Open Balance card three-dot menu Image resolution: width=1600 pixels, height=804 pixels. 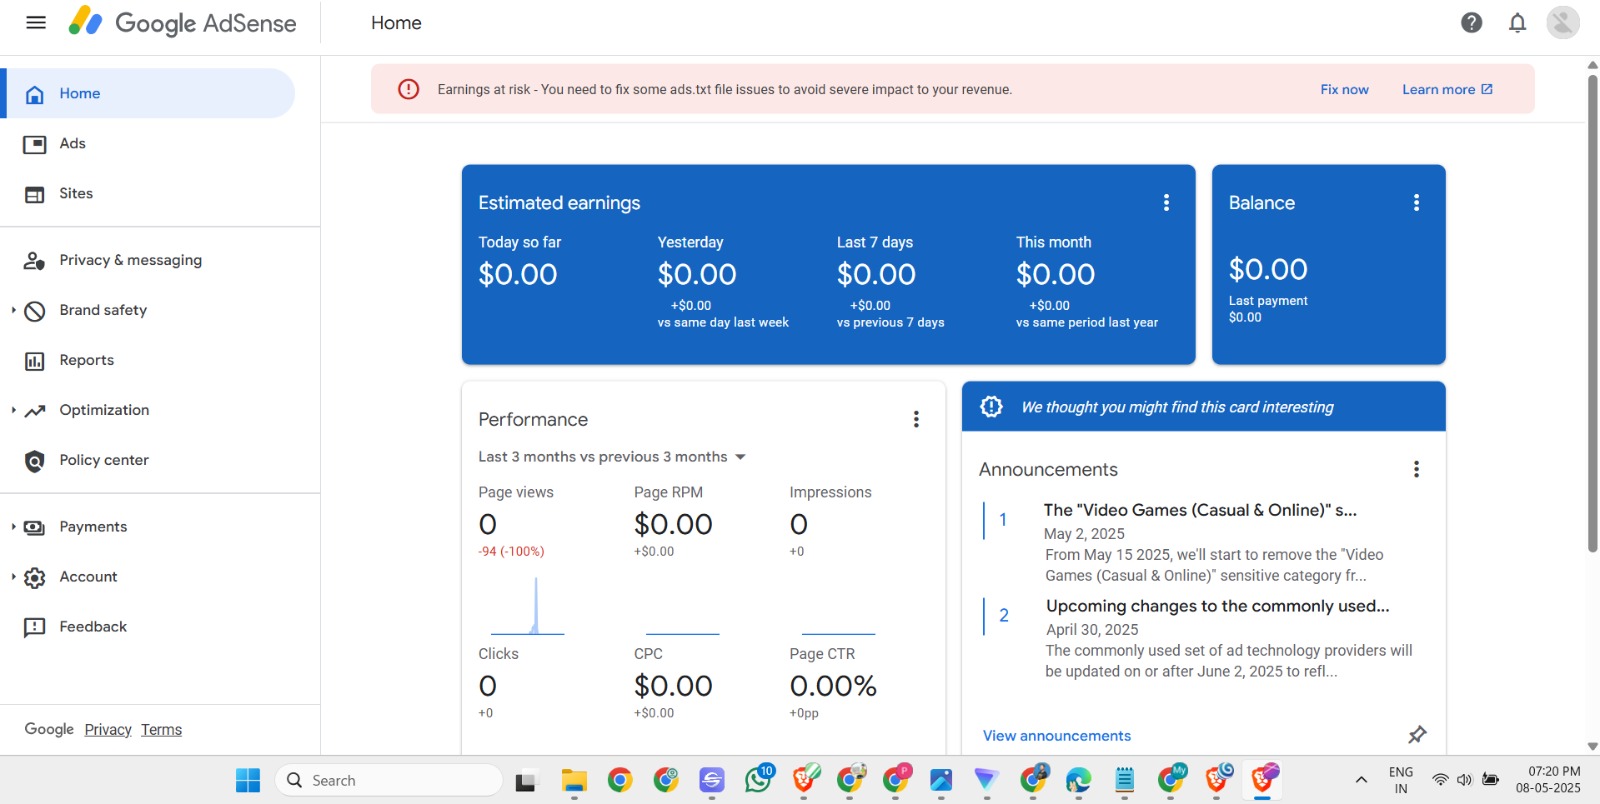point(1416,203)
